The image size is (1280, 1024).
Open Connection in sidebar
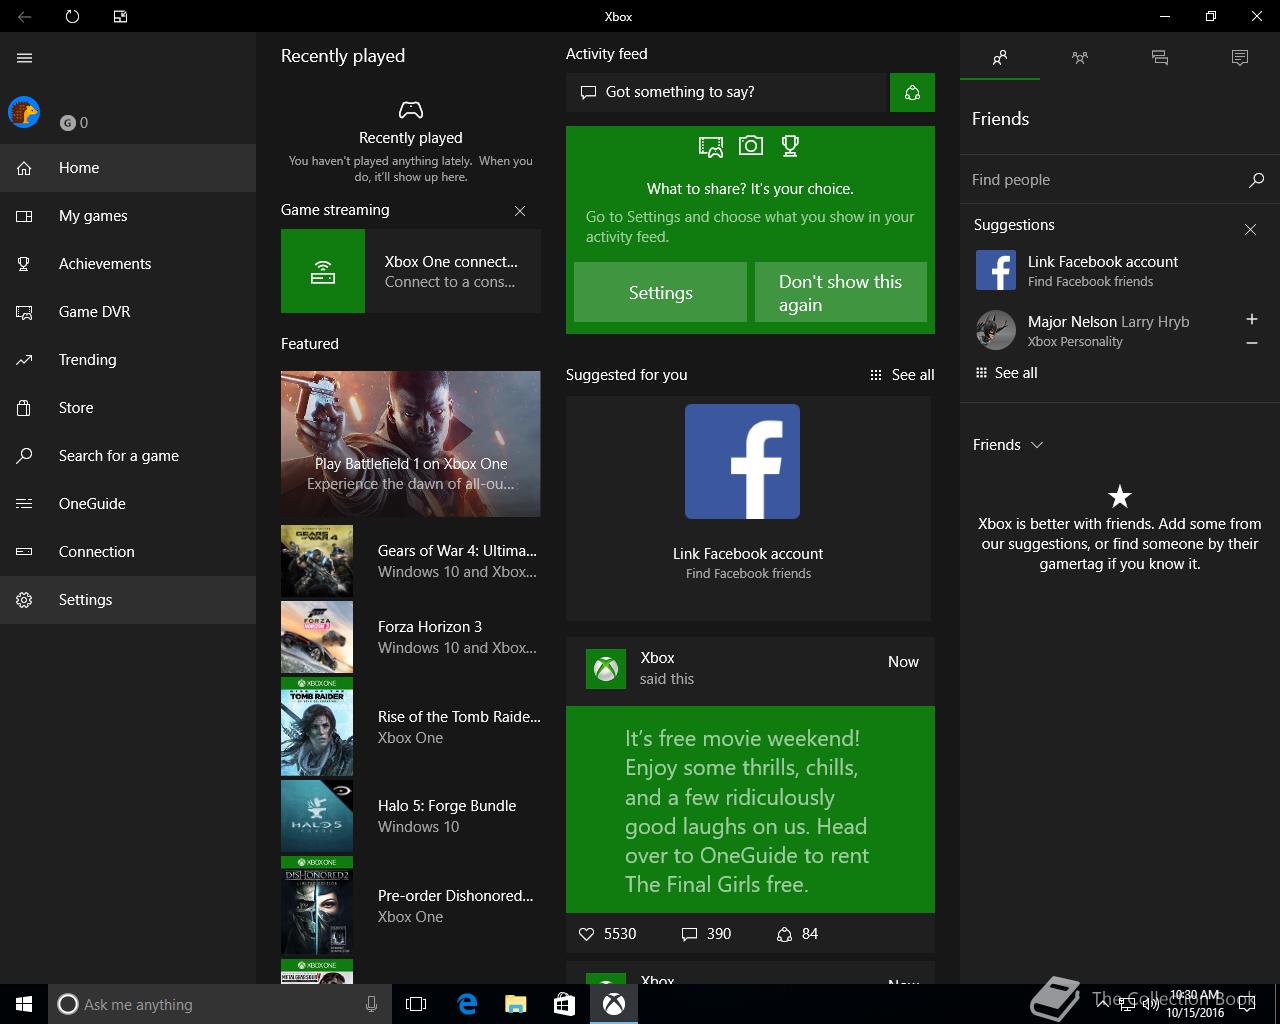point(128,552)
